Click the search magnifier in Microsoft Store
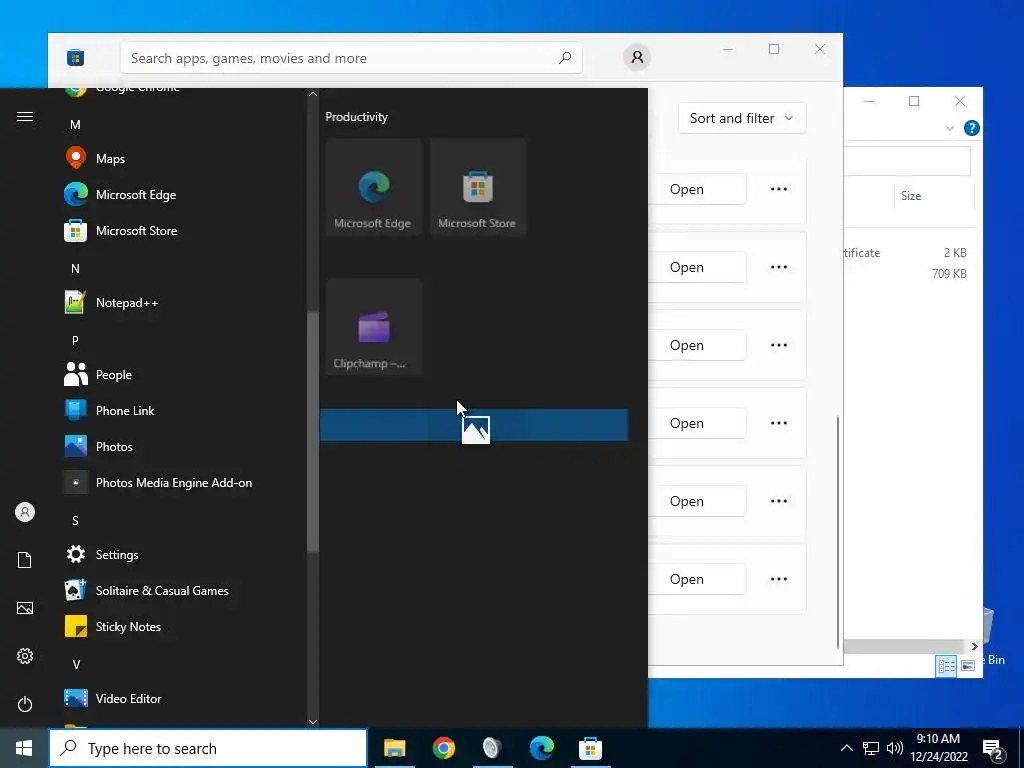 (x=565, y=57)
